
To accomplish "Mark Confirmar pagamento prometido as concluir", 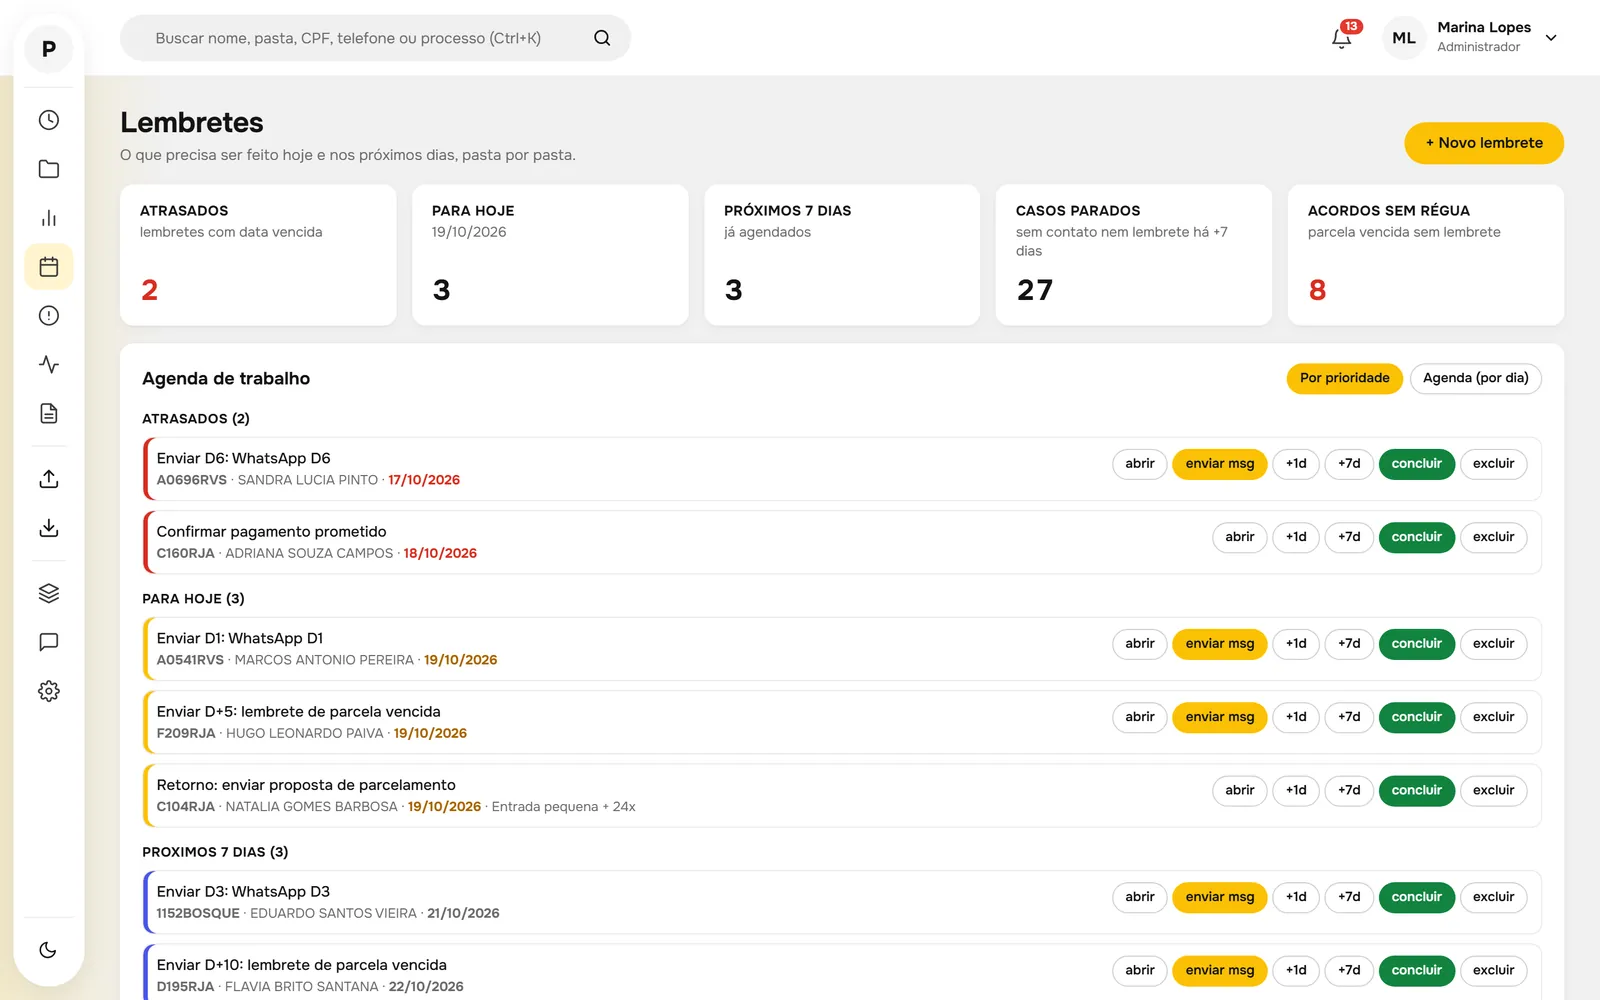I will pos(1416,537).
